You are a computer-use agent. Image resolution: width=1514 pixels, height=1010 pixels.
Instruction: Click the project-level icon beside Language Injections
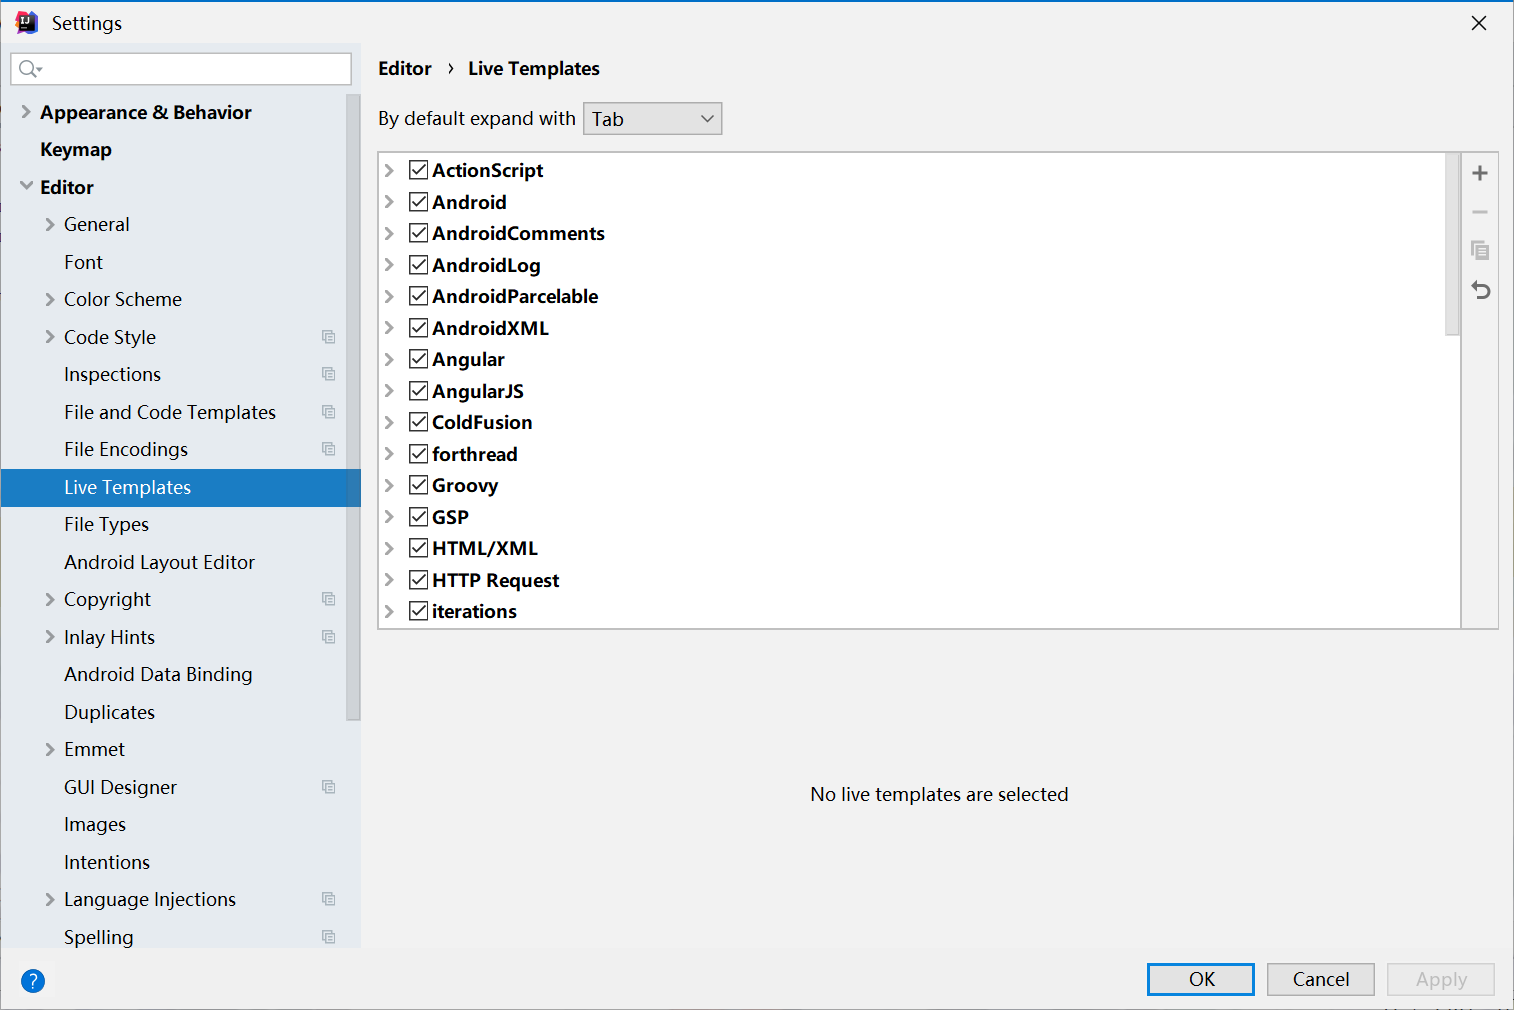[328, 899]
